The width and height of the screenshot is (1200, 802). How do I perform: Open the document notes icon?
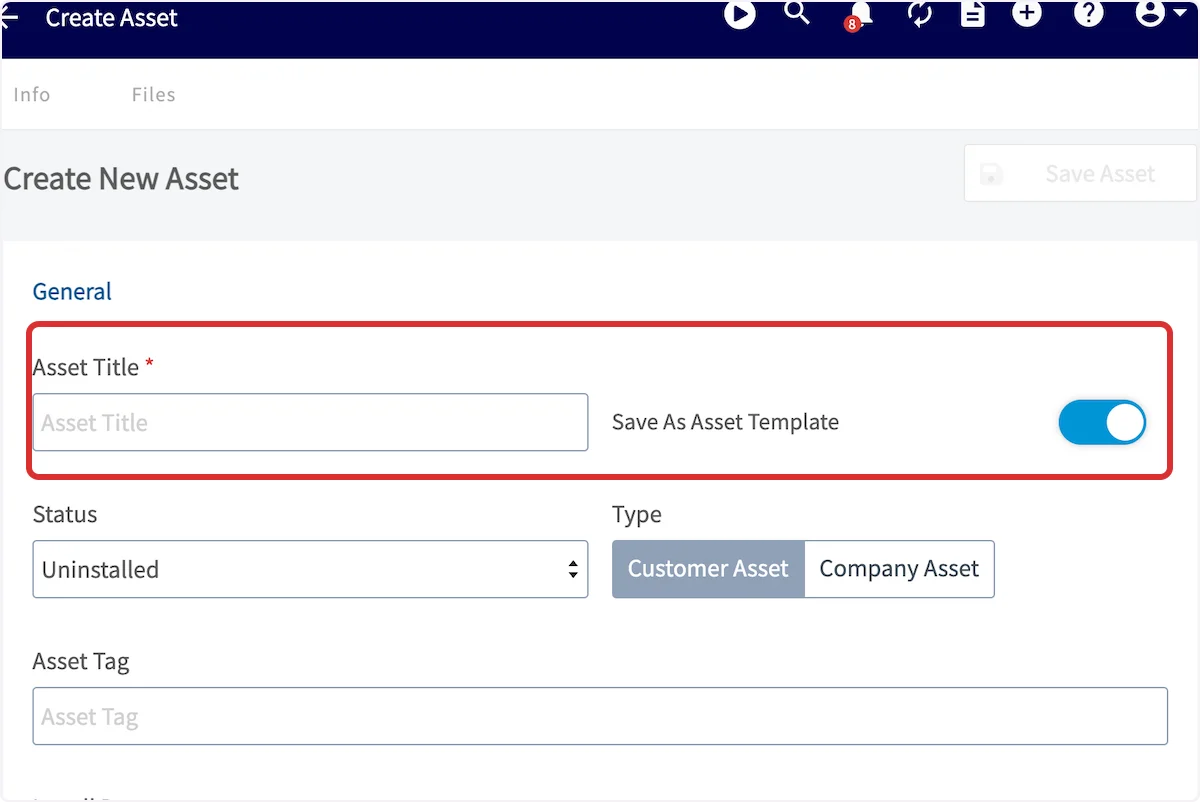[x=973, y=14]
